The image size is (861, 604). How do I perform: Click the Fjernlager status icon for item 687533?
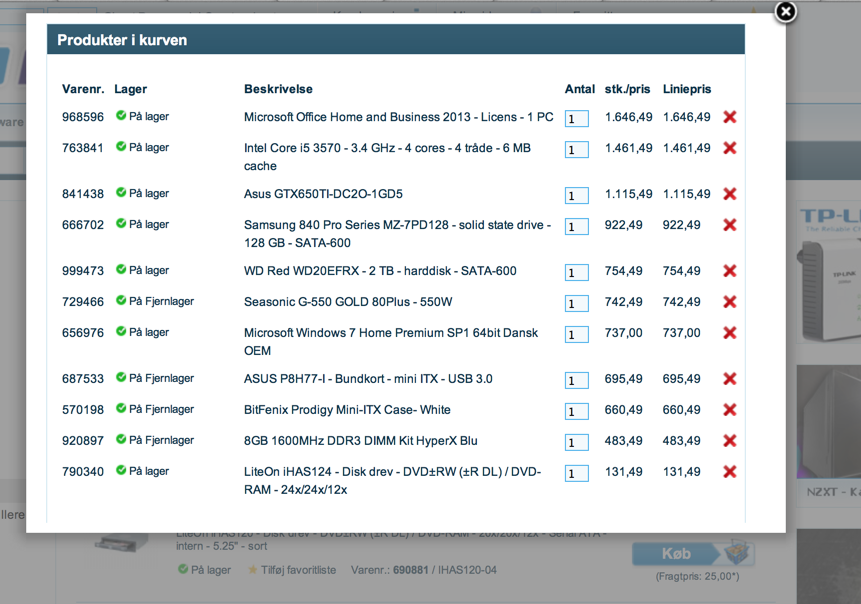pyautogui.click(x=121, y=377)
